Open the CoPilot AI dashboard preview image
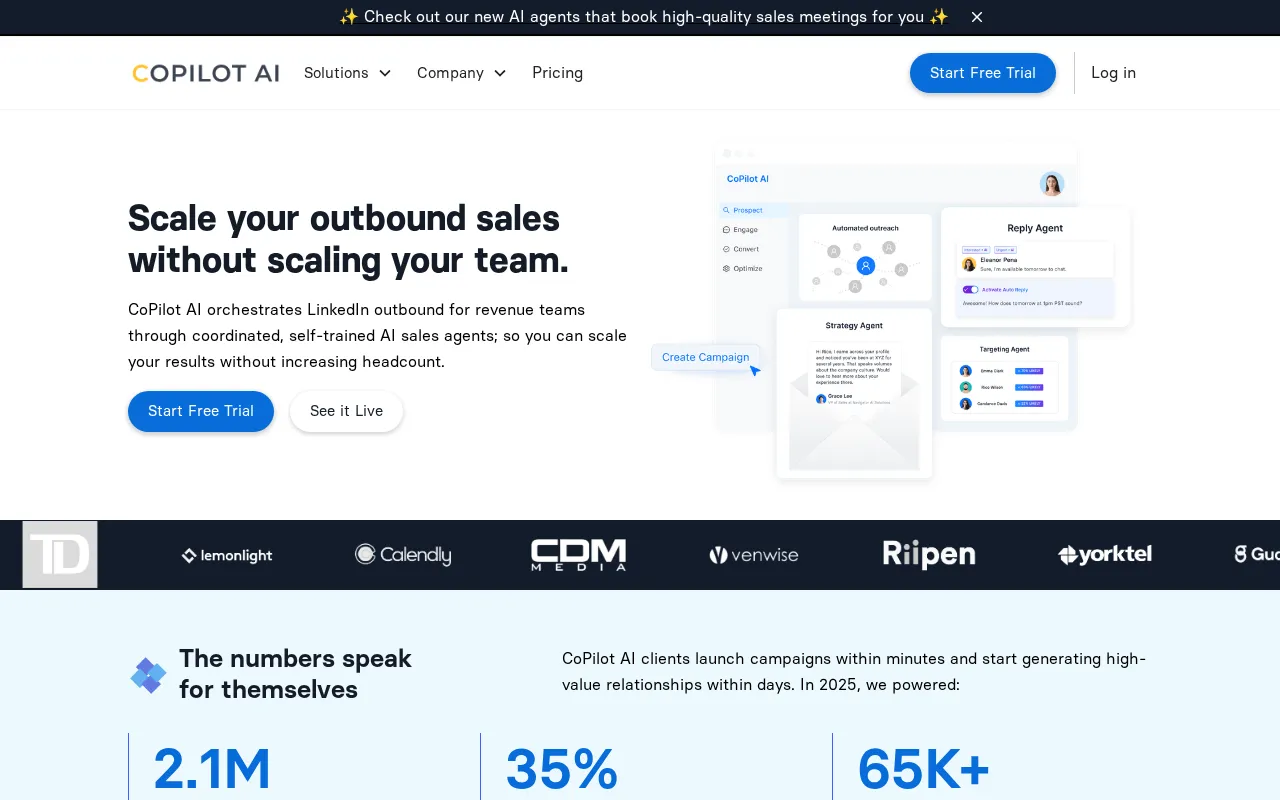Screen dimensions: 1280x800 pyautogui.click(x=892, y=312)
